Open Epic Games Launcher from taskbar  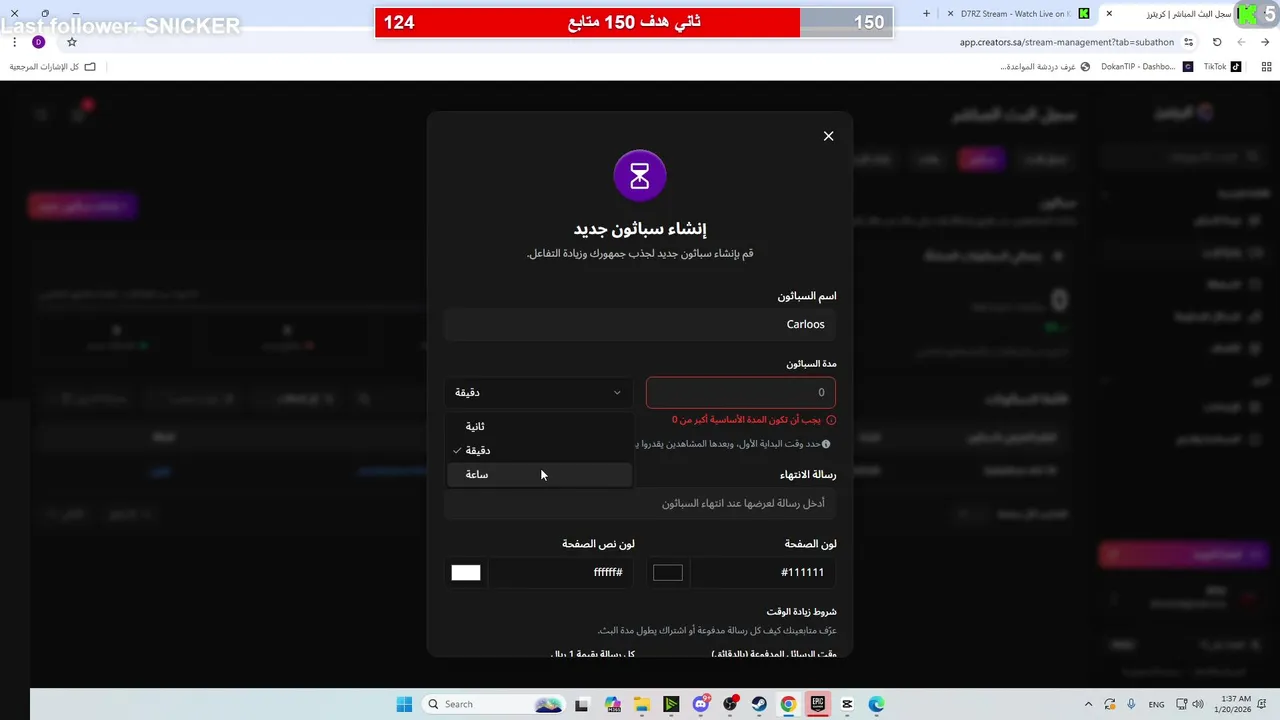[818, 704]
